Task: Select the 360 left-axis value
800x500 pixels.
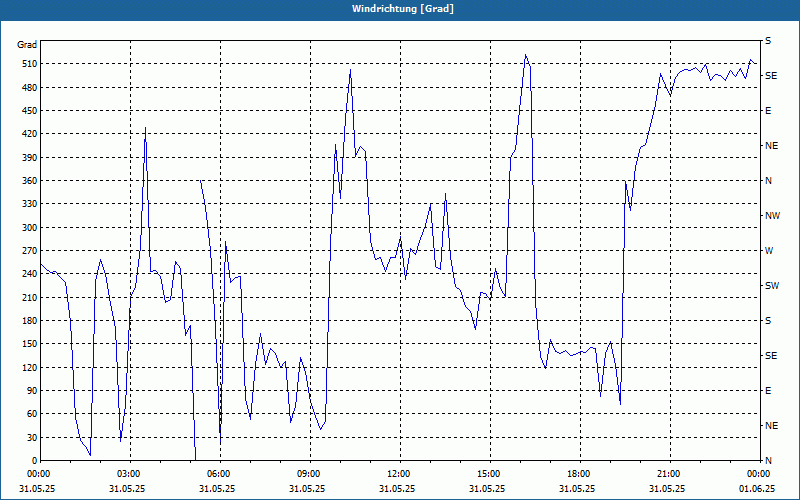Action: coord(29,181)
